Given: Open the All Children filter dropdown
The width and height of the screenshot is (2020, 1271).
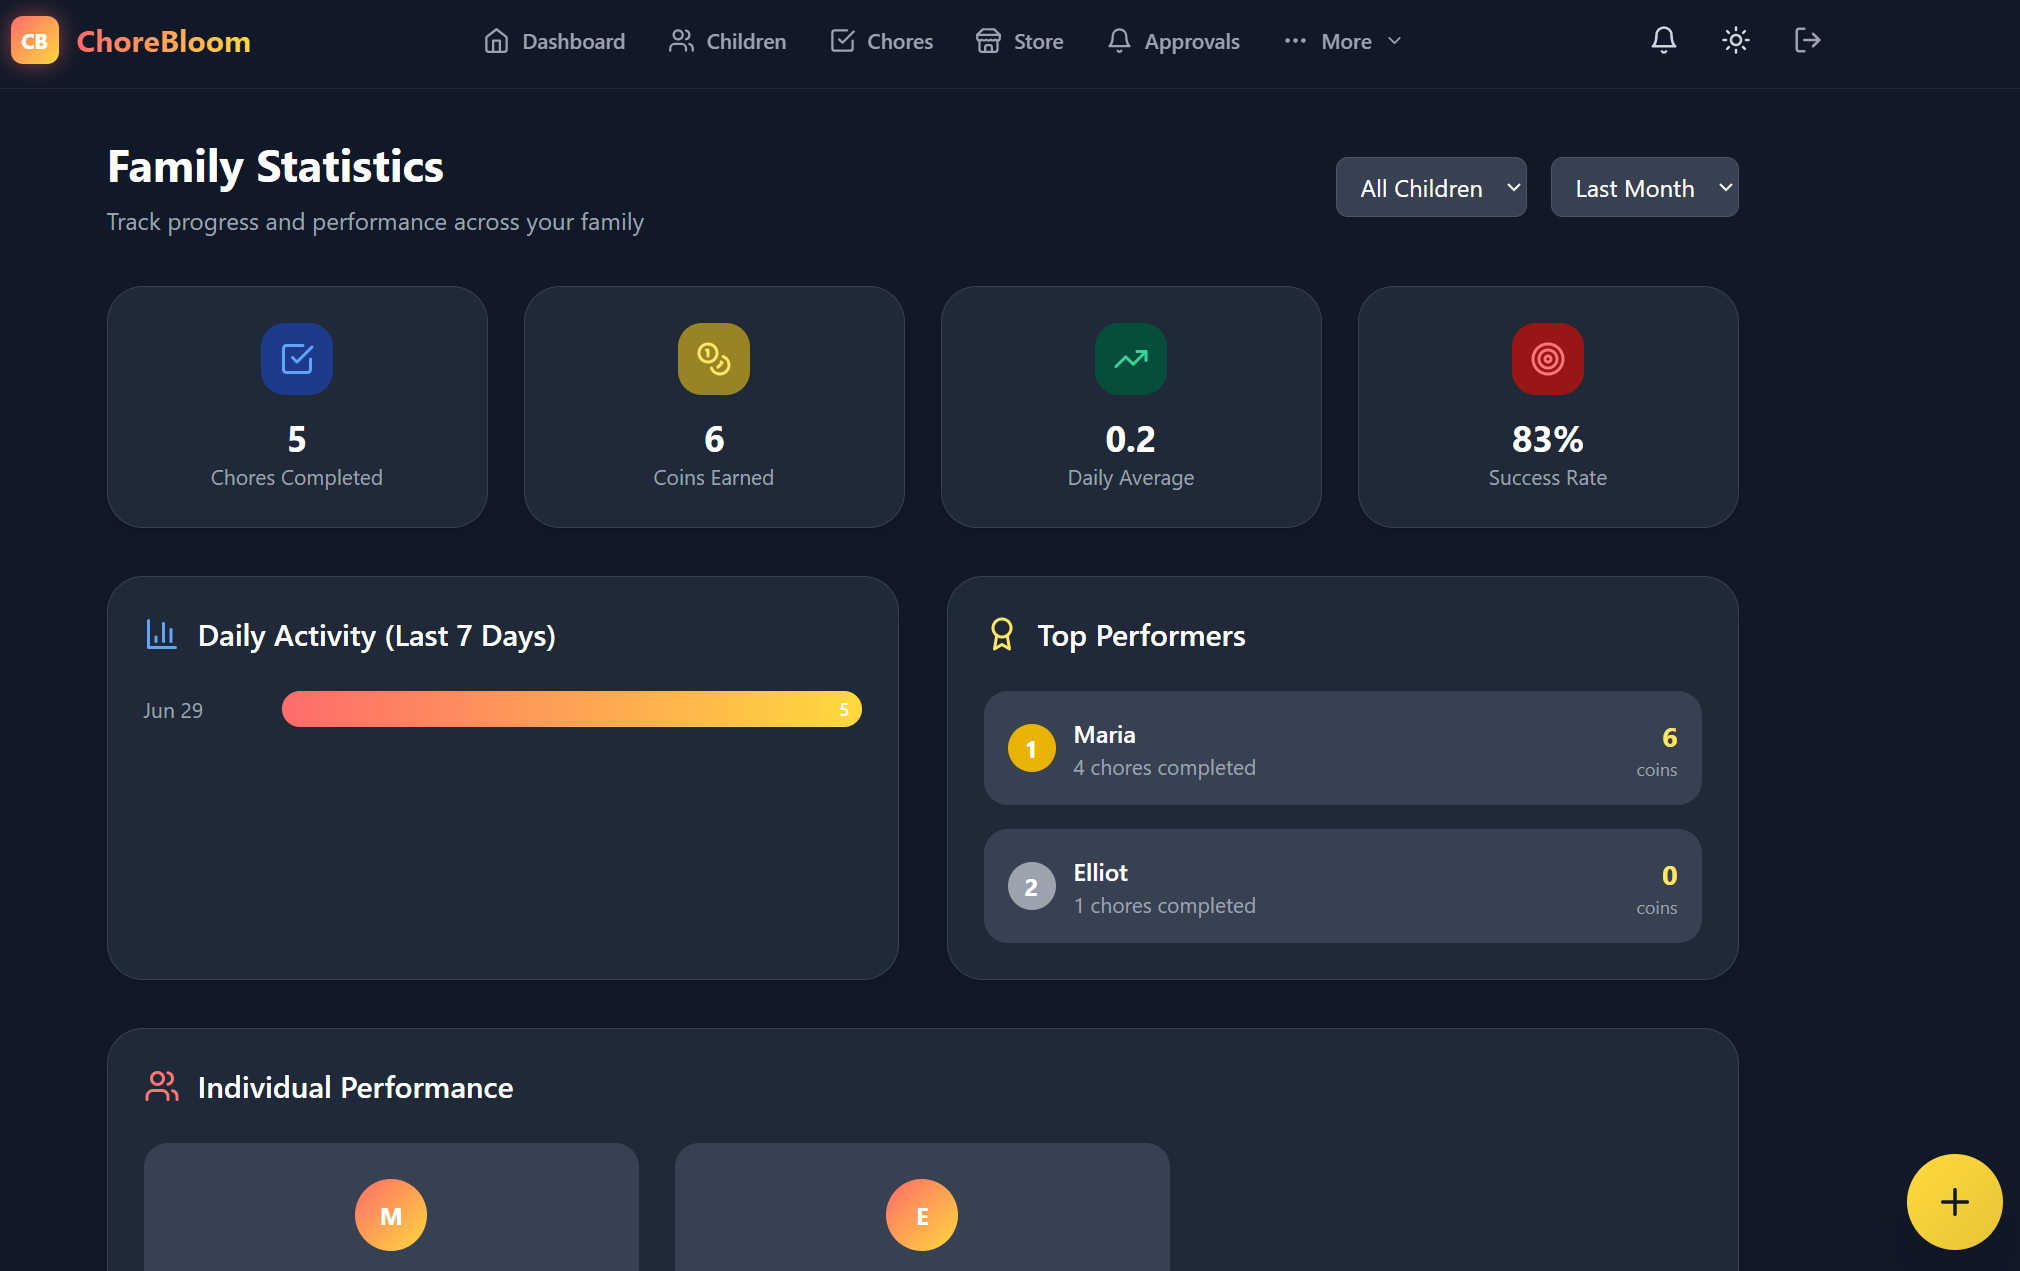Looking at the screenshot, I should [x=1430, y=188].
